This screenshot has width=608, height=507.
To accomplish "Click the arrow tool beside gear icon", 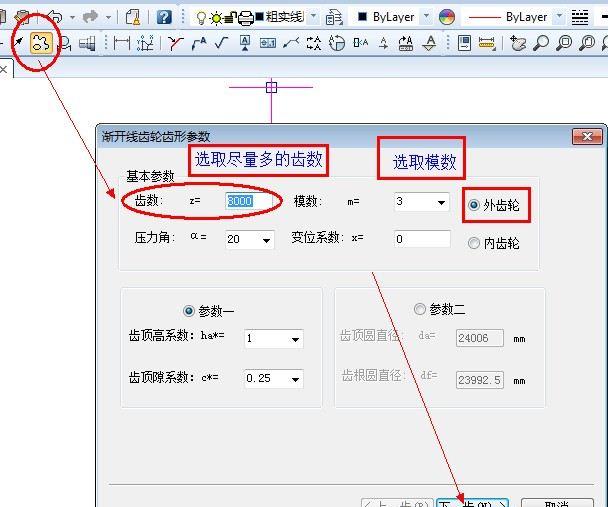I will [18, 42].
